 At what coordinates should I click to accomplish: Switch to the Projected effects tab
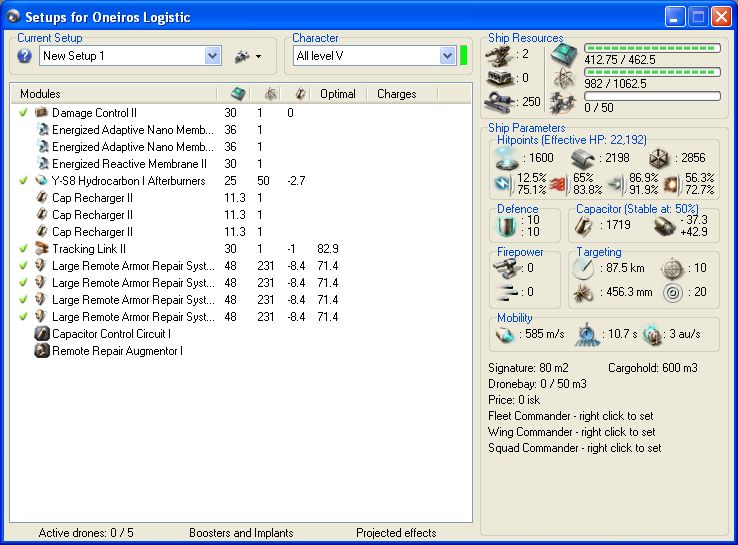click(396, 533)
